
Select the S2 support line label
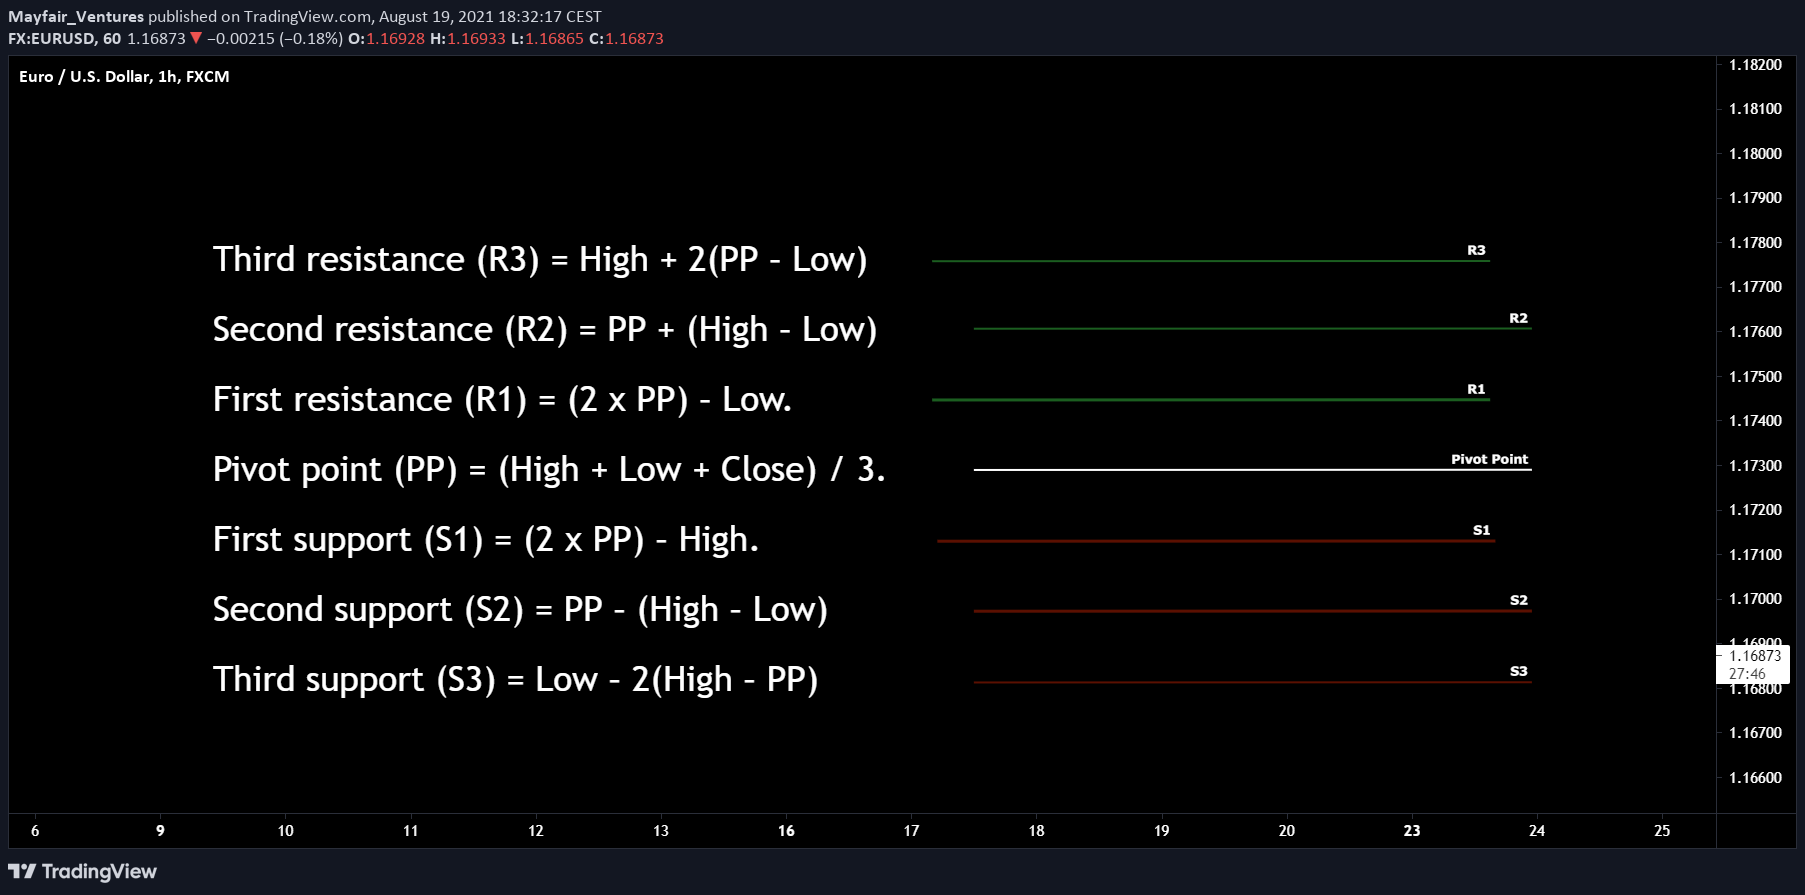(x=1518, y=600)
